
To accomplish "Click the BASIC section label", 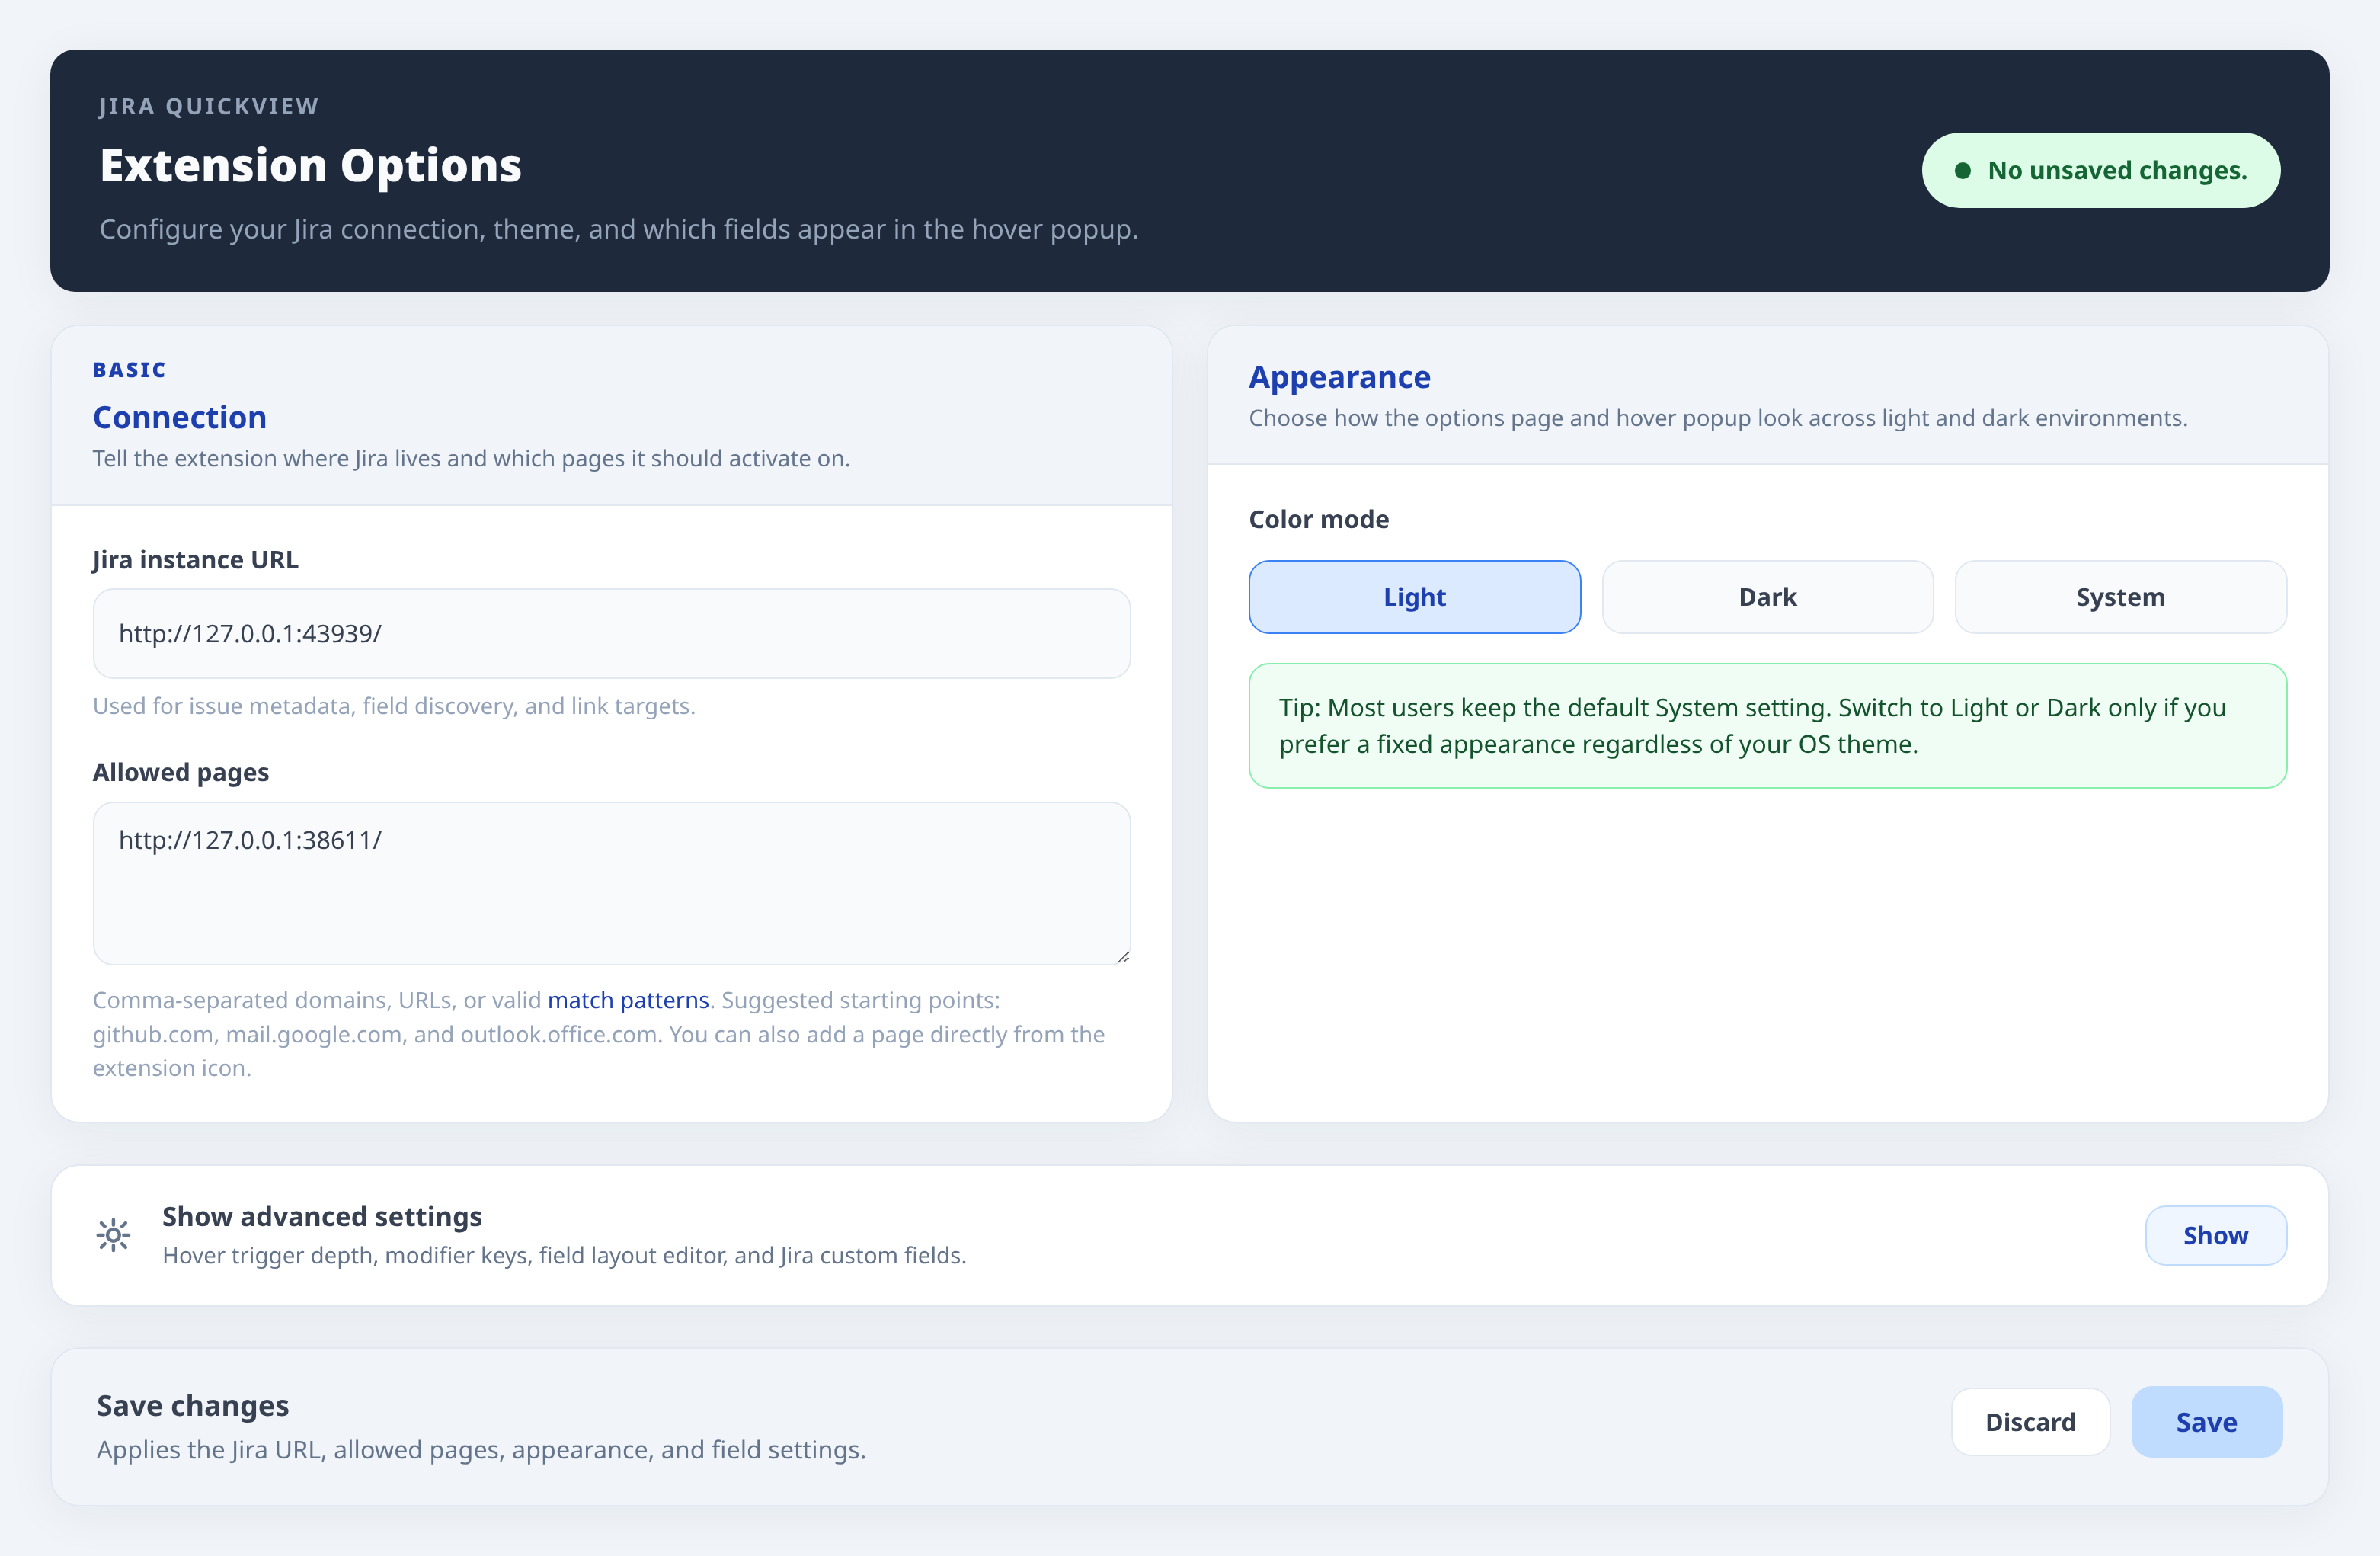I will click(128, 369).
